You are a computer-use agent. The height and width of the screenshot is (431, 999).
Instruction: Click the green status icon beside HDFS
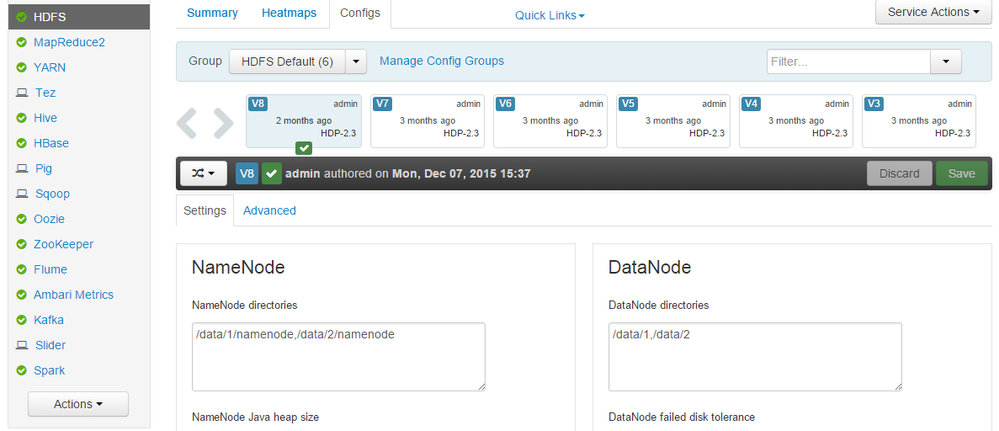[x=22, y=17]
